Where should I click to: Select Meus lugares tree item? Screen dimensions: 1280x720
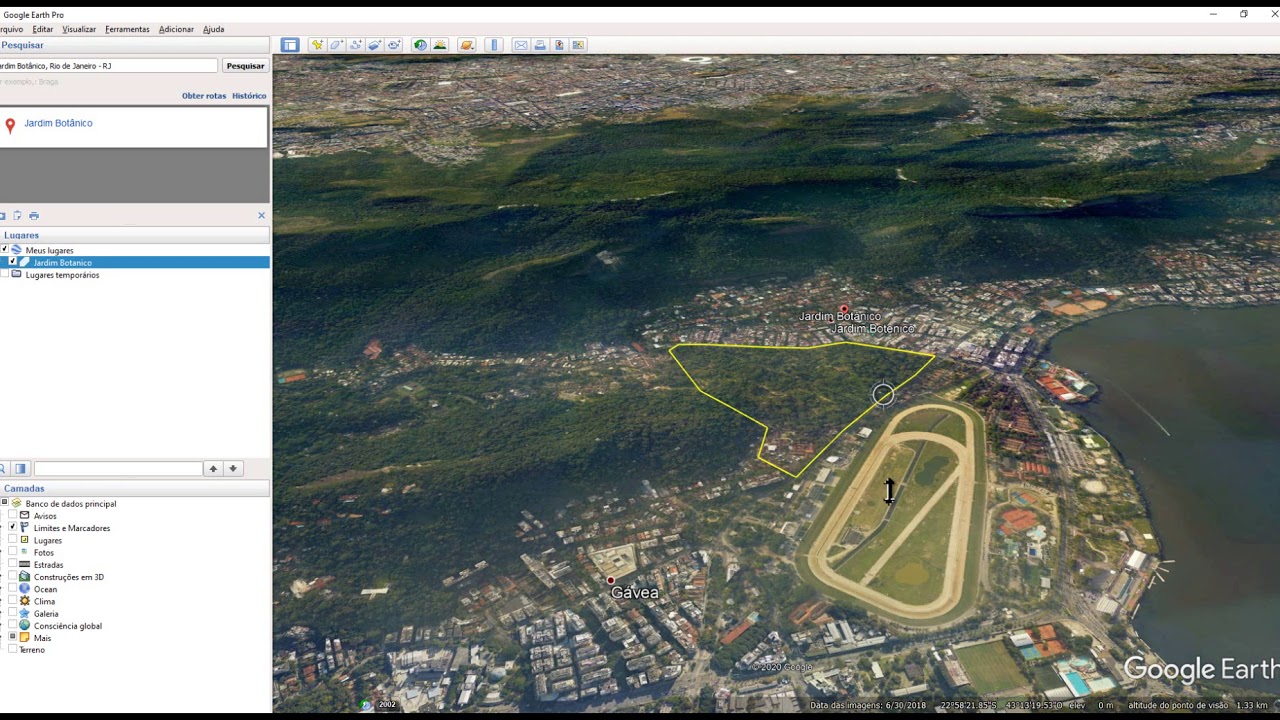point(49,250)
